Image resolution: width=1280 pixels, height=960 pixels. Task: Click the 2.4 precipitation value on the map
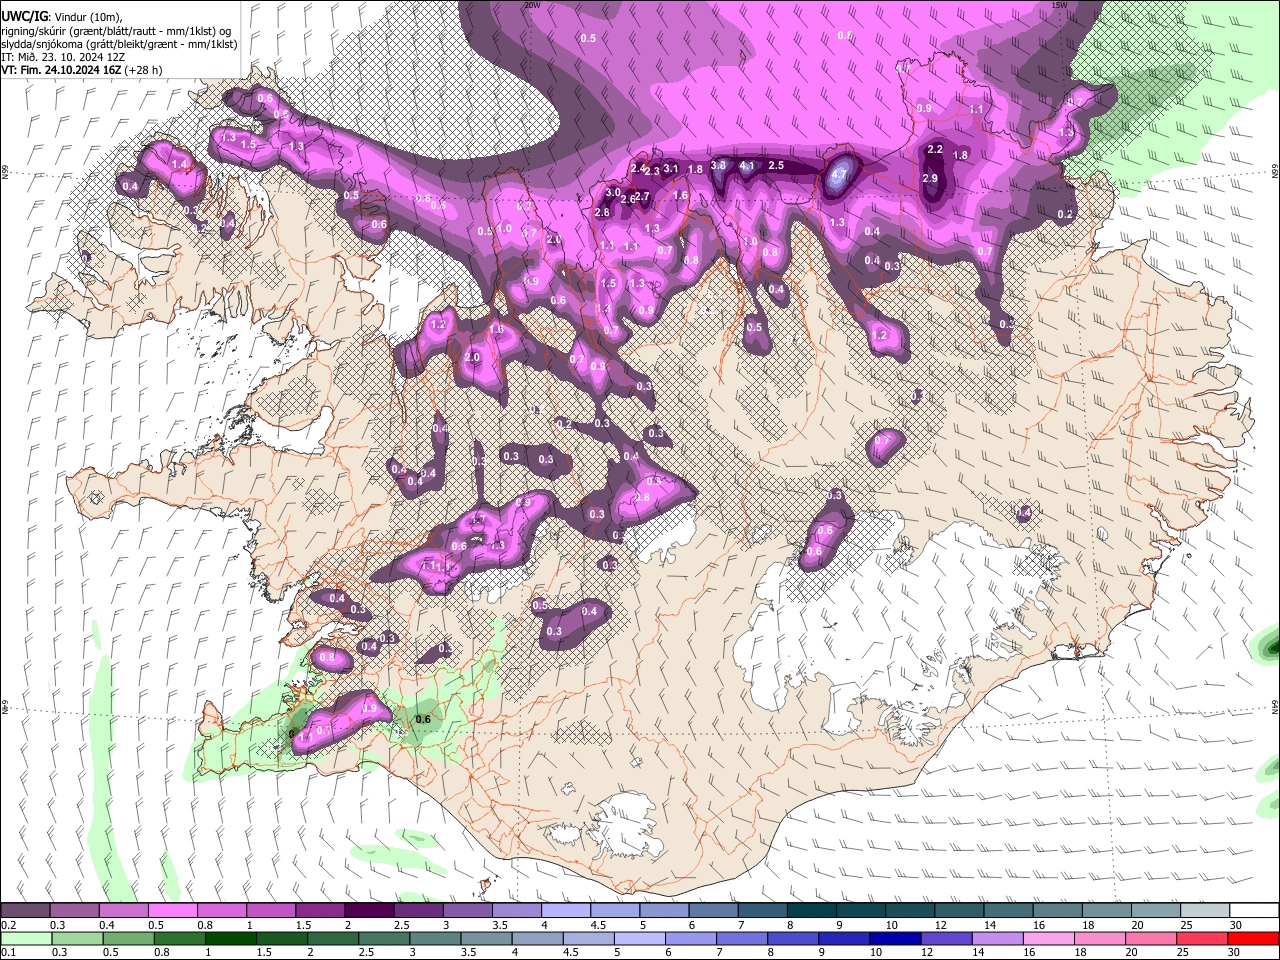[x=638, y=168]
